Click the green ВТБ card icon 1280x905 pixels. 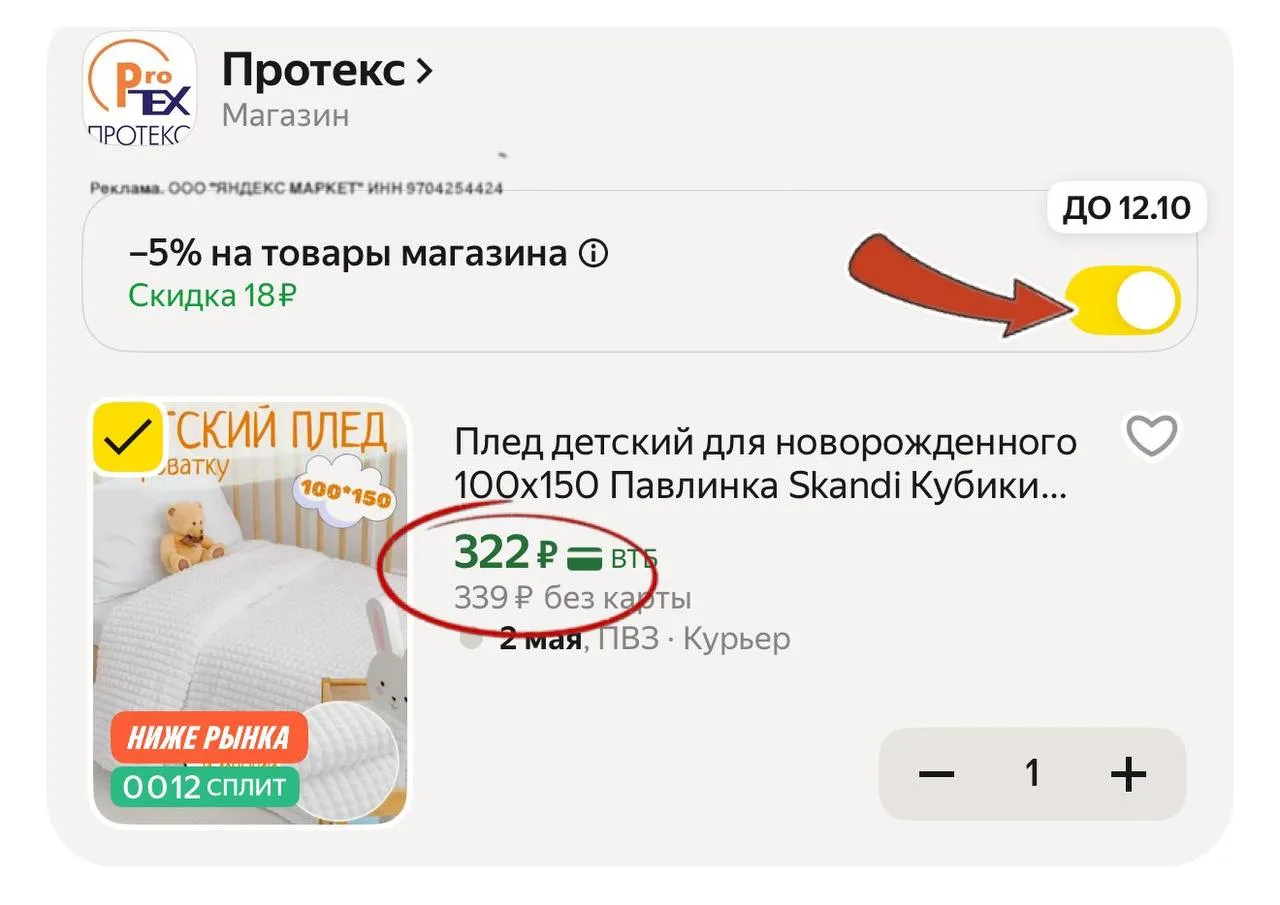pos(584,558)
